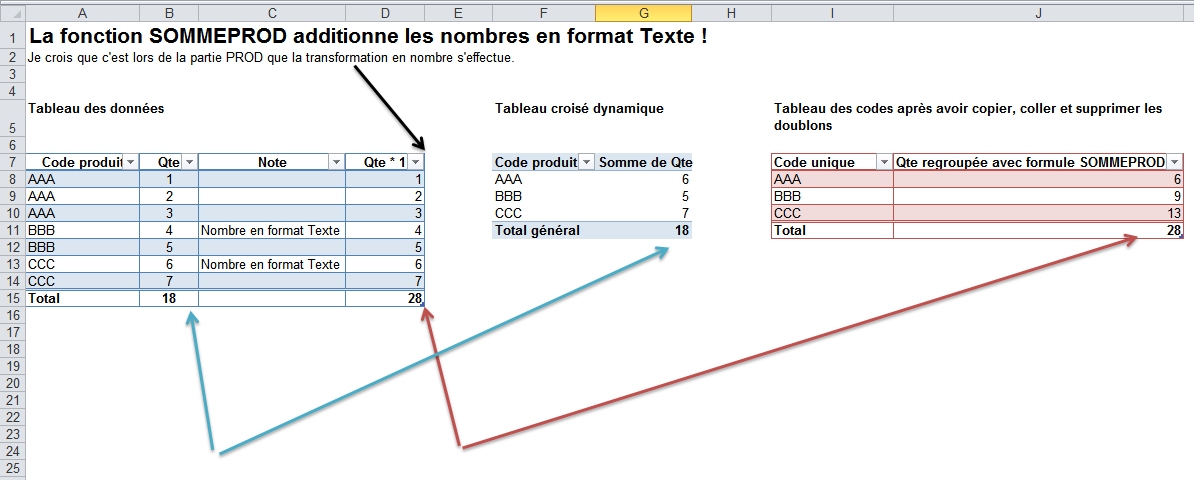Select the column A header
The image size is (1194, 480).
pyautogui.click(x=82, y=12)
